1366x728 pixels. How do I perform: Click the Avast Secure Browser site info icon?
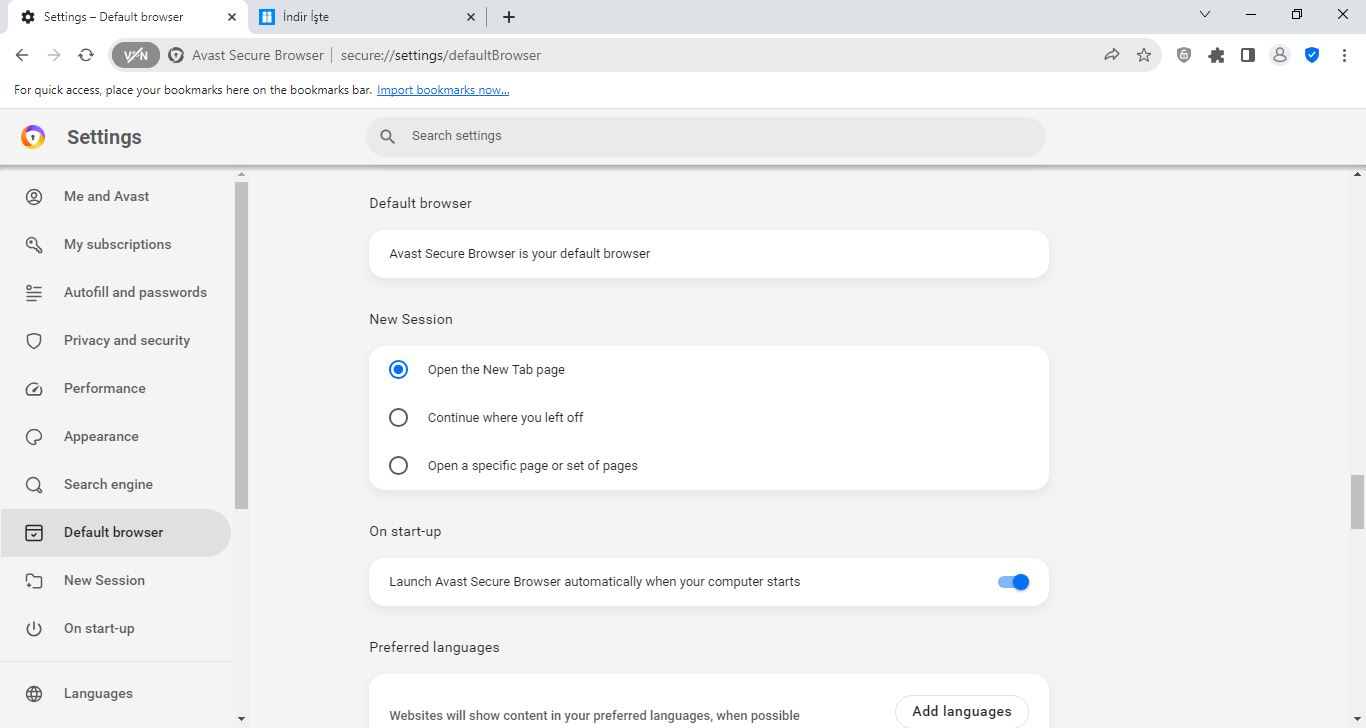(176, 55)
